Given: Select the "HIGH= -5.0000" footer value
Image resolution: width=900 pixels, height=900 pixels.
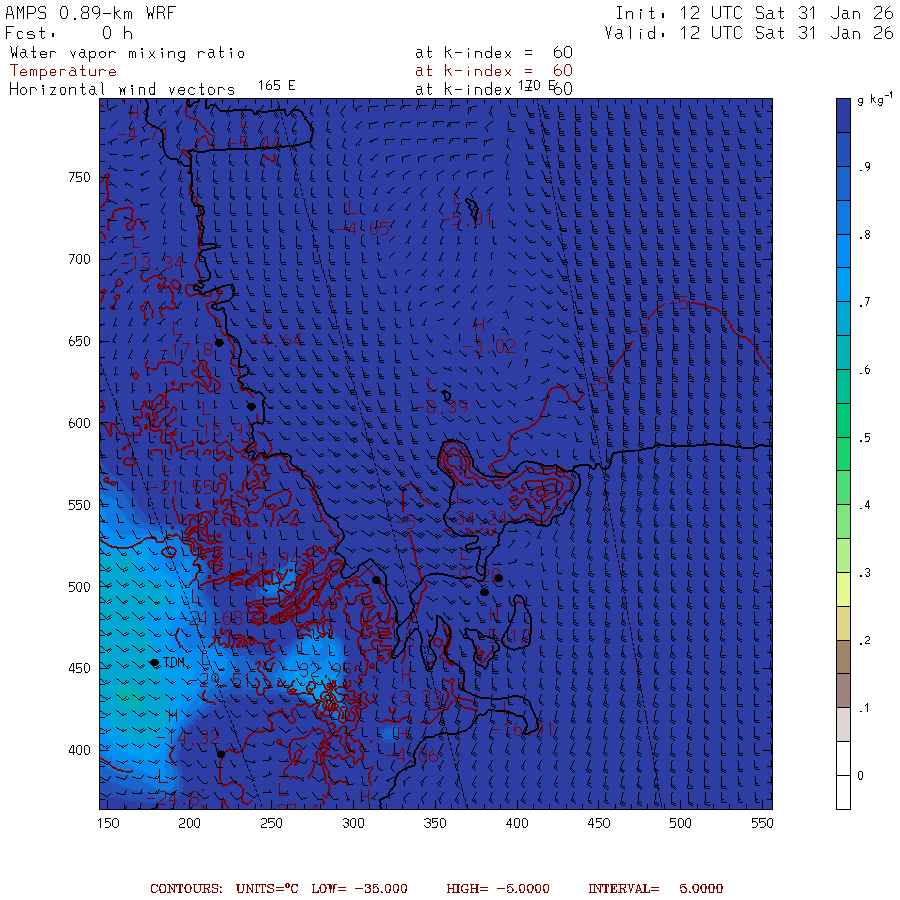Looking at the screenshot, I should 498,889.
